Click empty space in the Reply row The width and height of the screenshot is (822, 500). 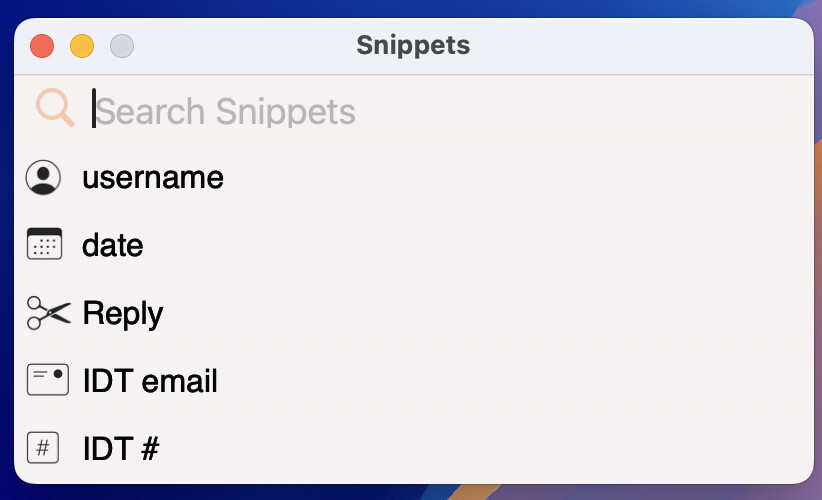pyautogui.click(x=482, y=313)
